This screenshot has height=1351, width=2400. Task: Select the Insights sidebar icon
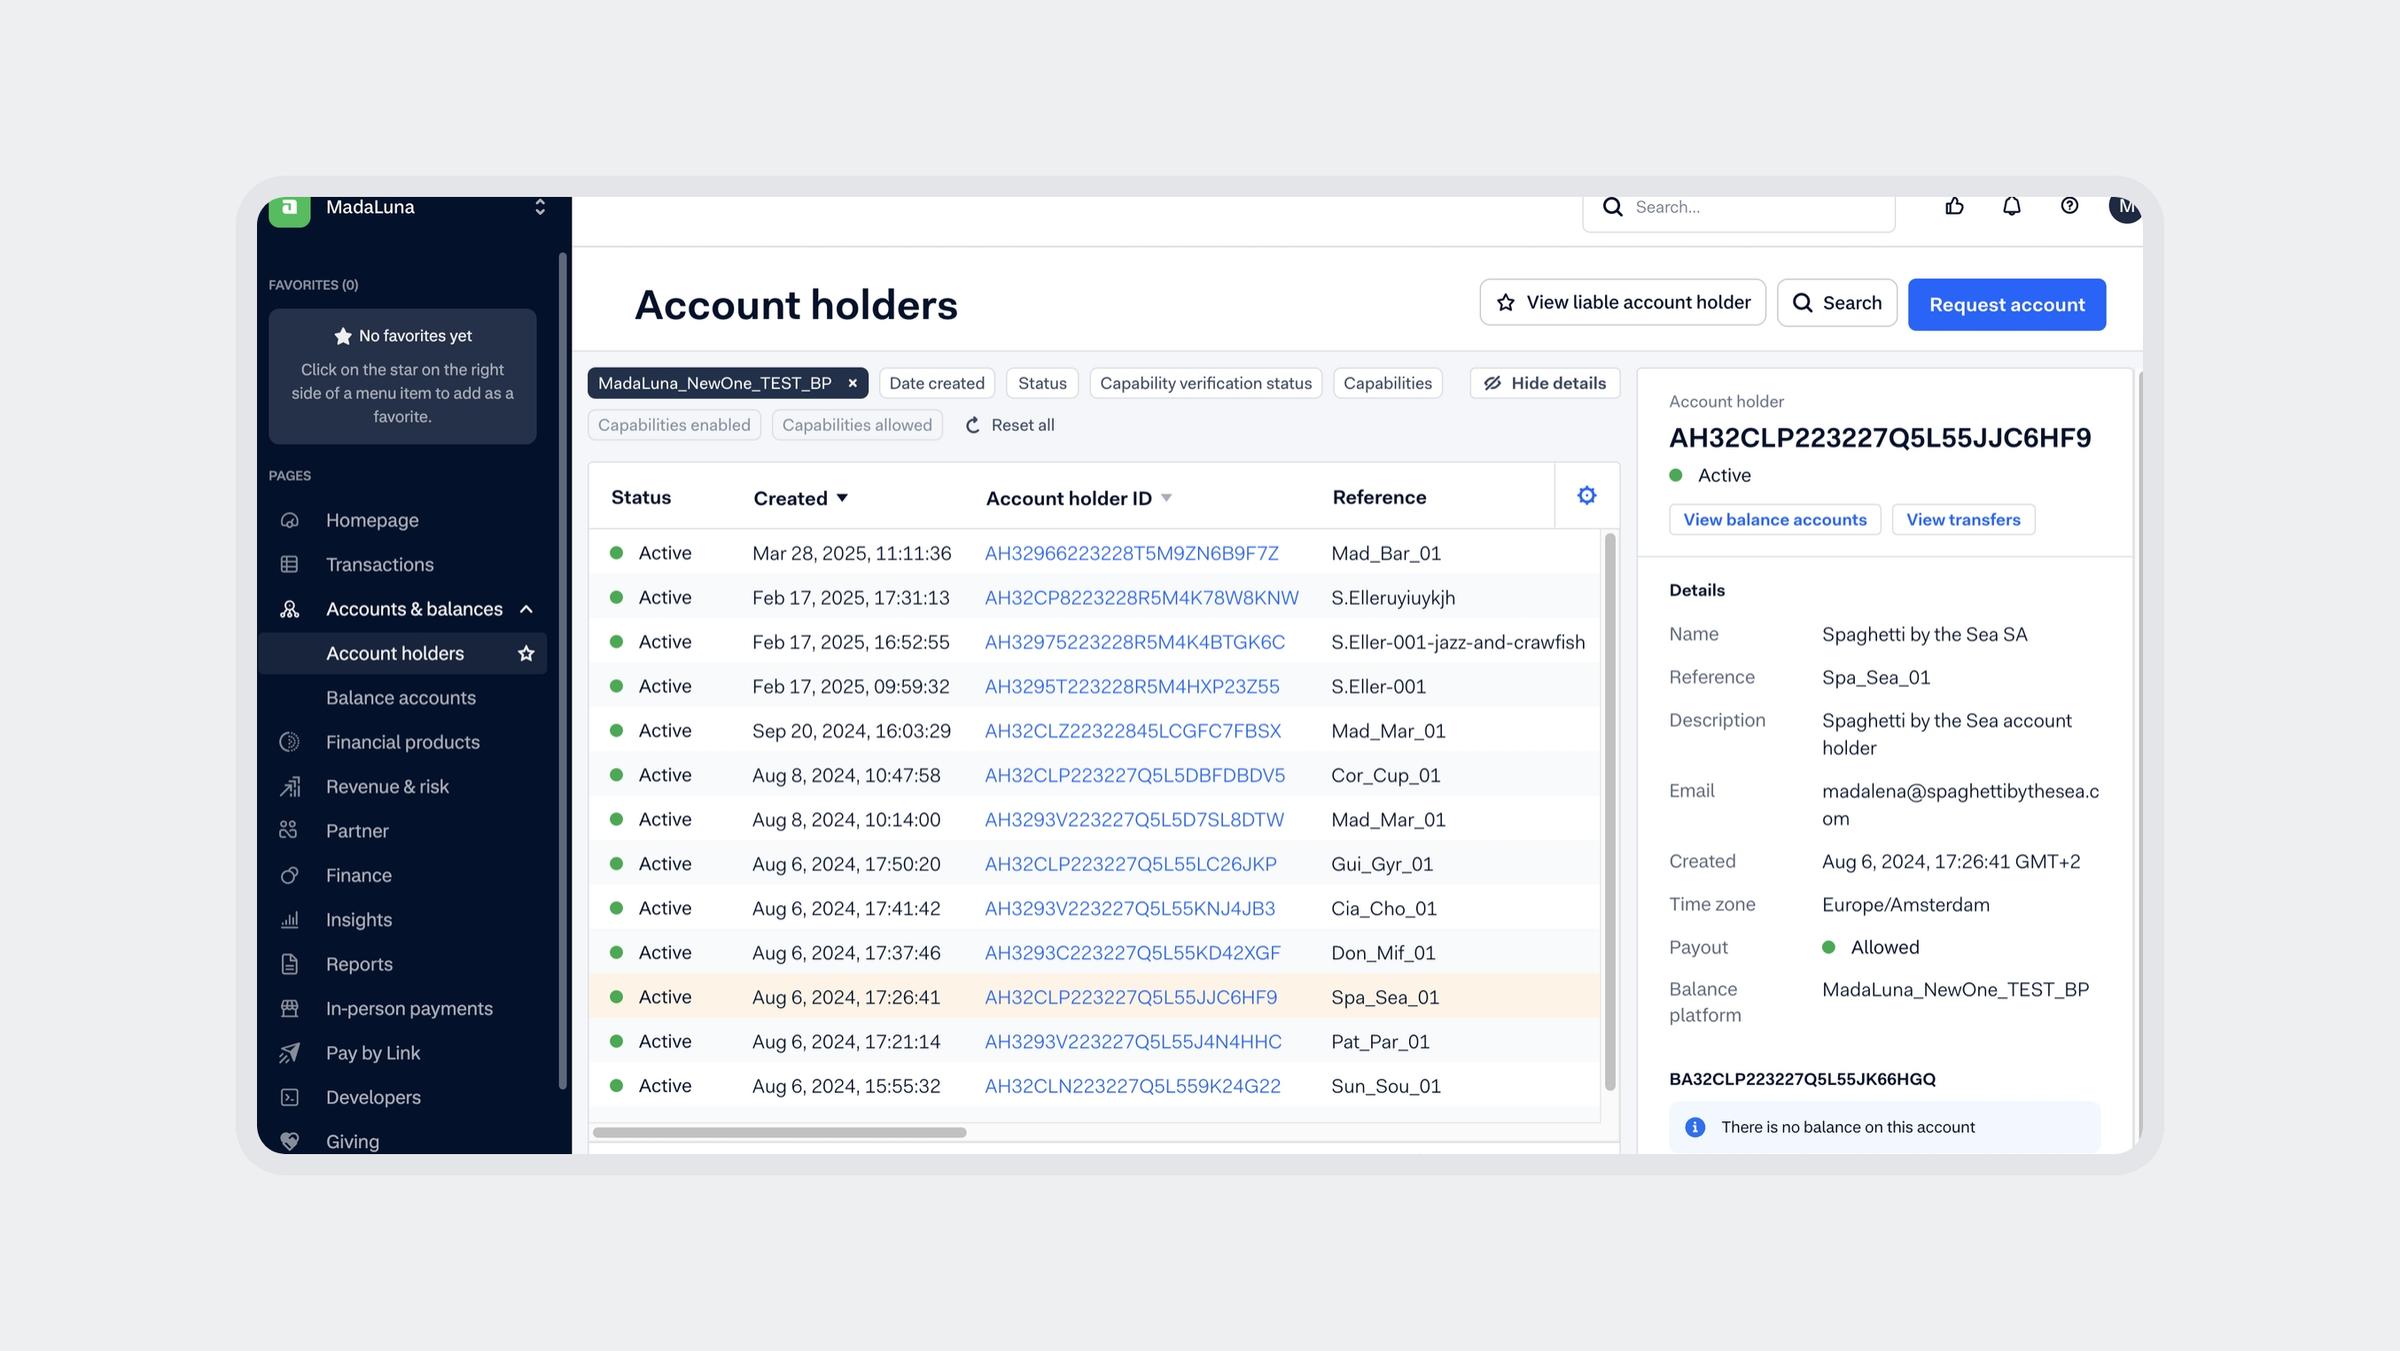tap(290, 919)
